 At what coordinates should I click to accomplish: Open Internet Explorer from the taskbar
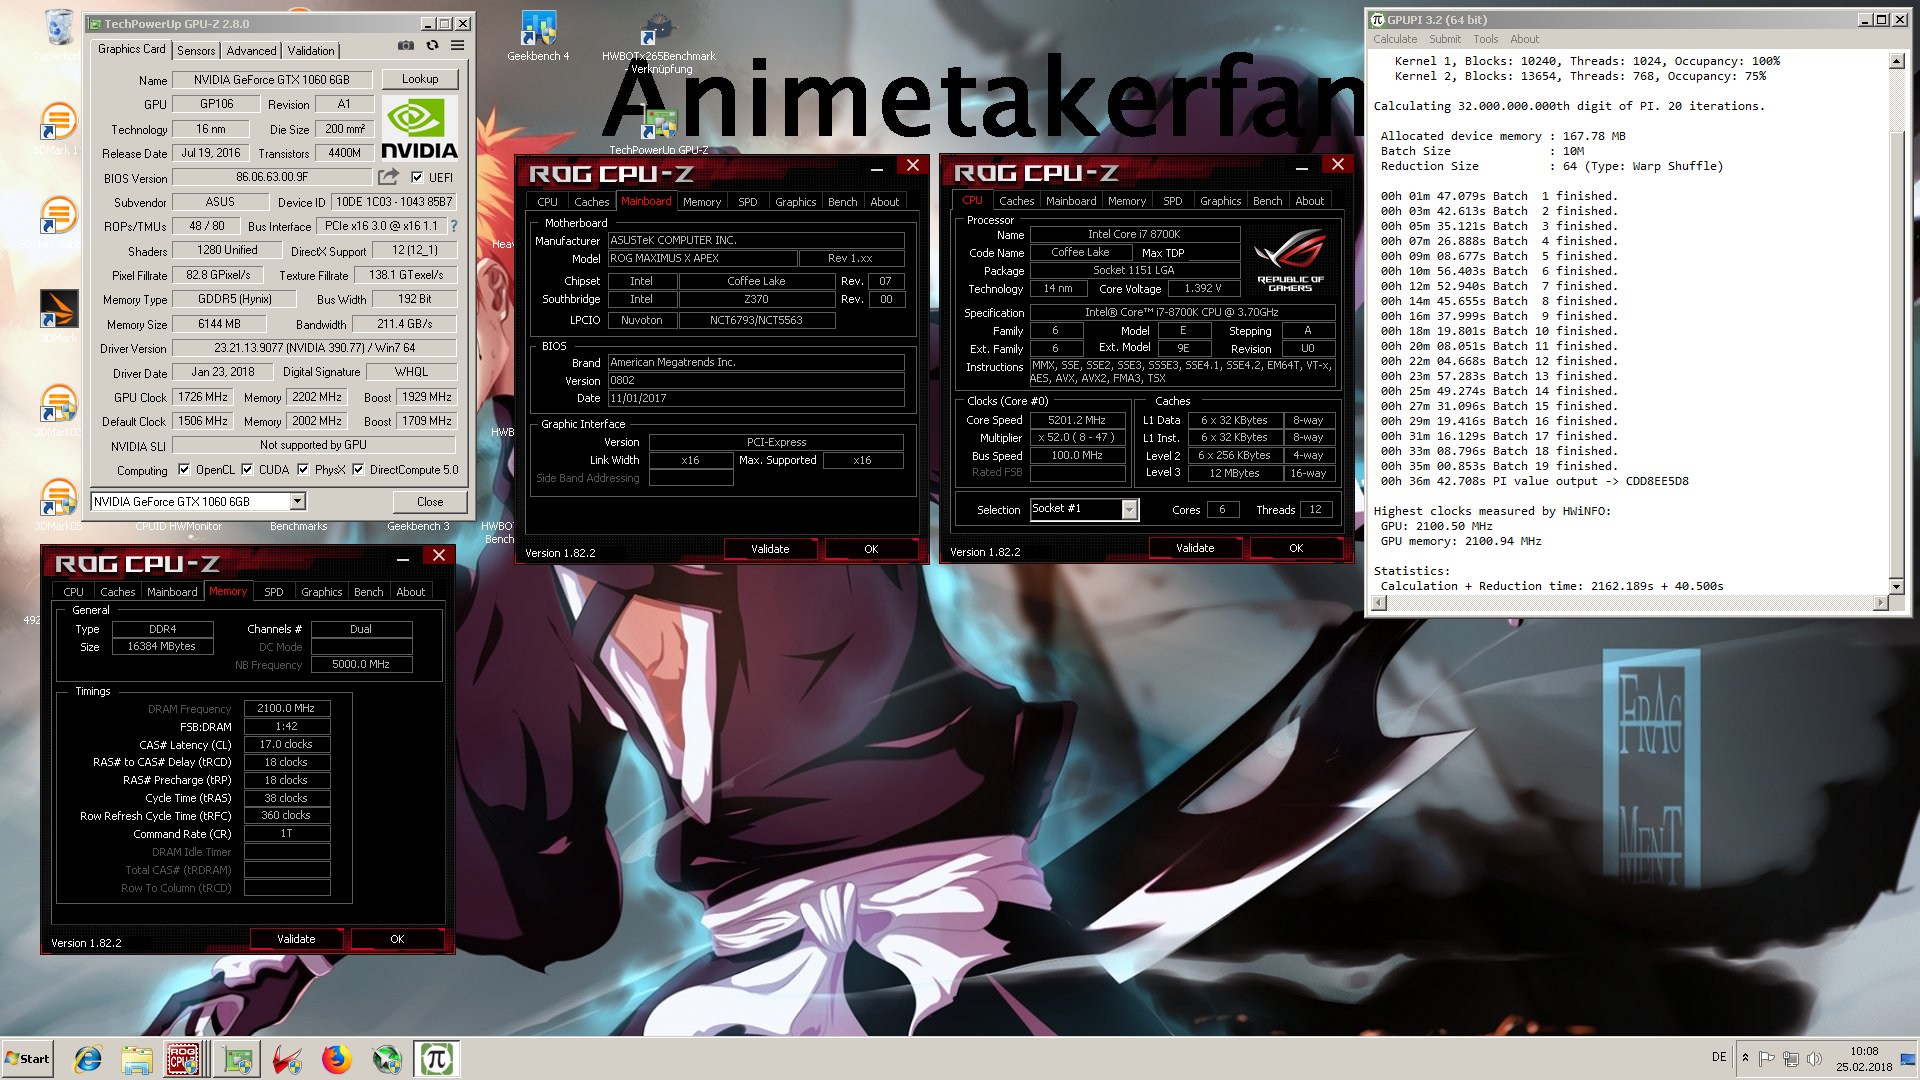[x=88, y=1059]
